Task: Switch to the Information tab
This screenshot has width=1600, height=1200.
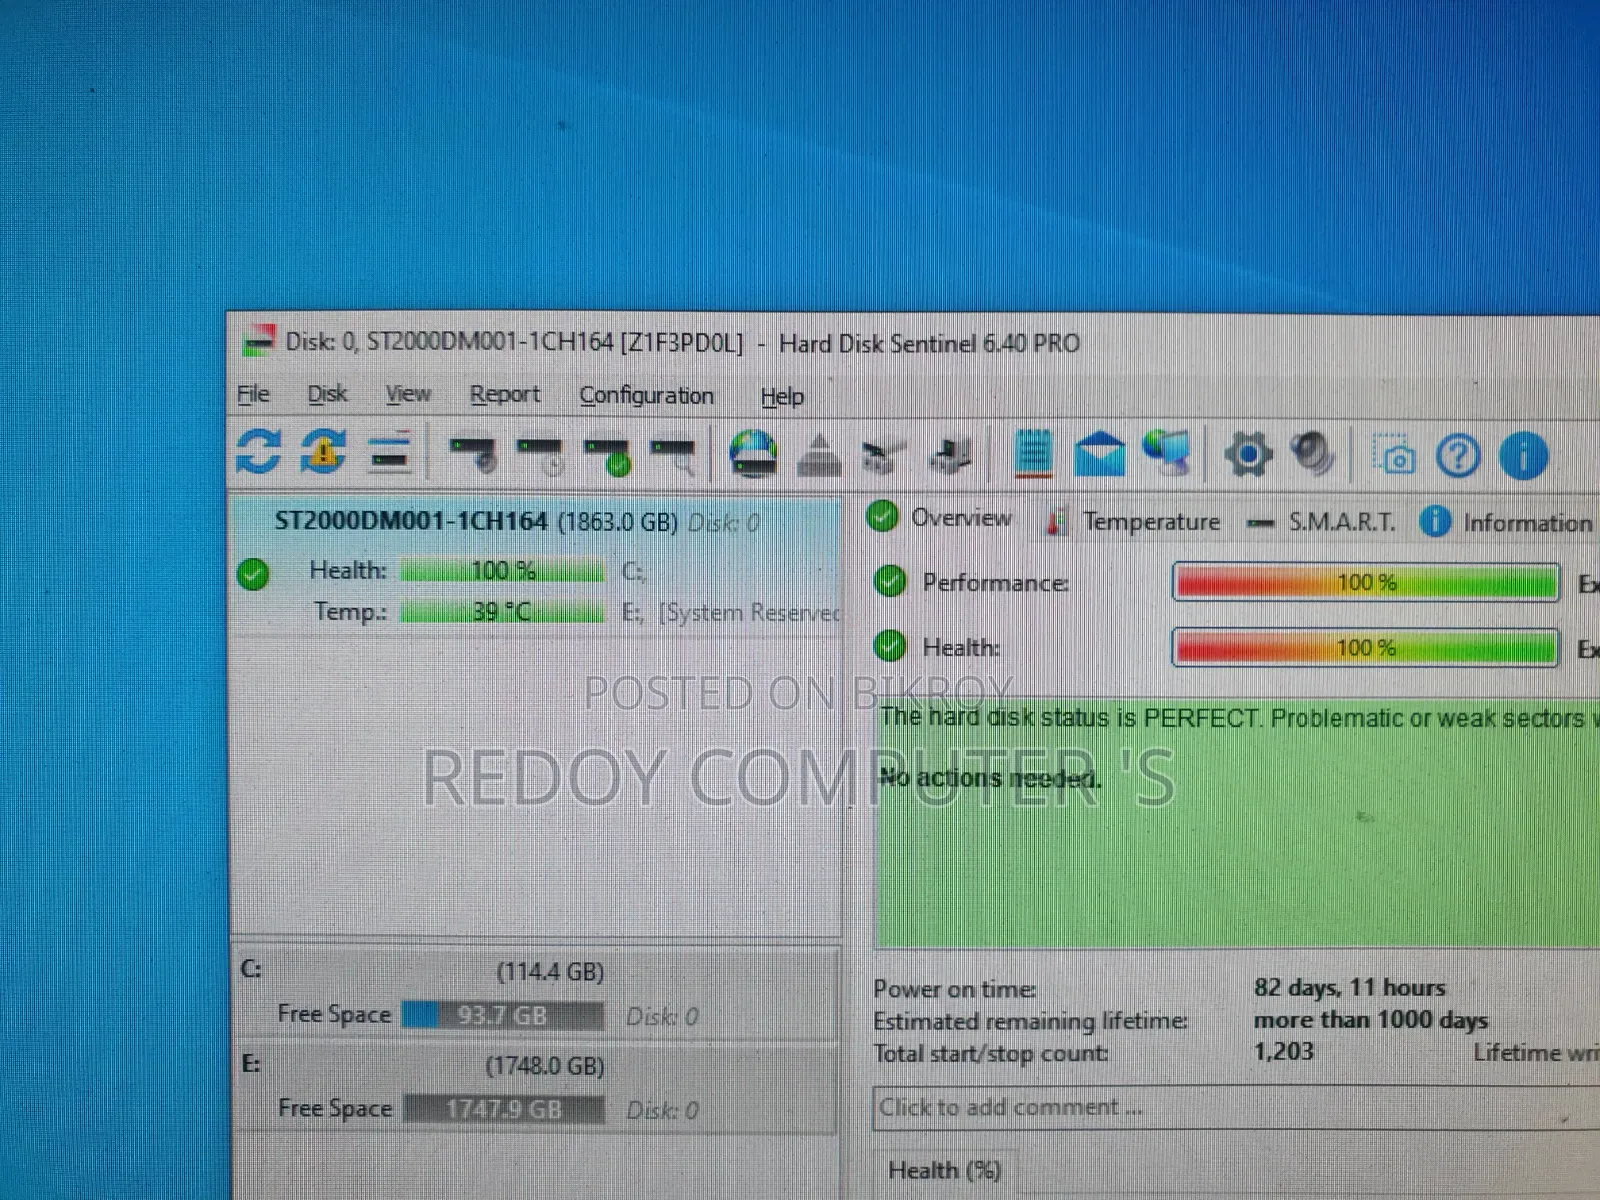Action: 1506,522
